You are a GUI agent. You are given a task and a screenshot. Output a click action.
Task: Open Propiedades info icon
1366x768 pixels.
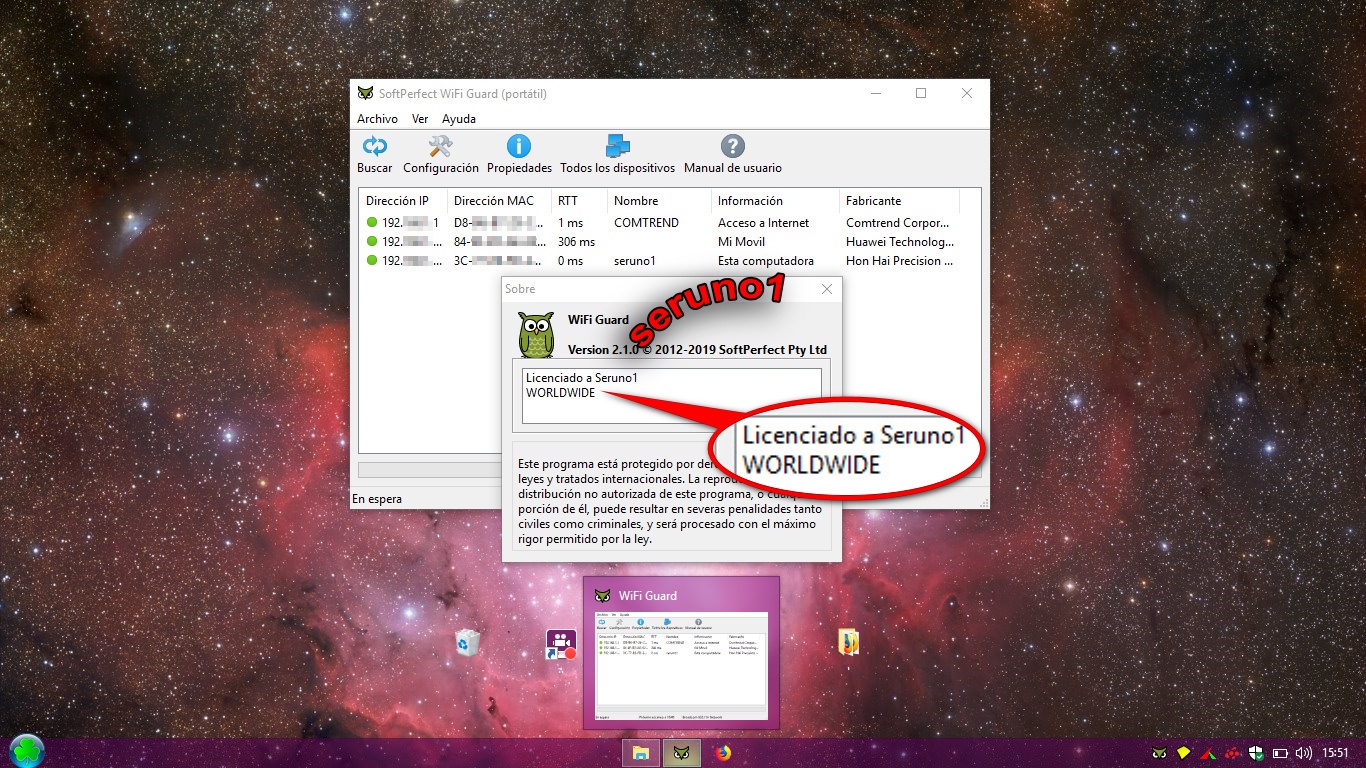coord(518,147)
